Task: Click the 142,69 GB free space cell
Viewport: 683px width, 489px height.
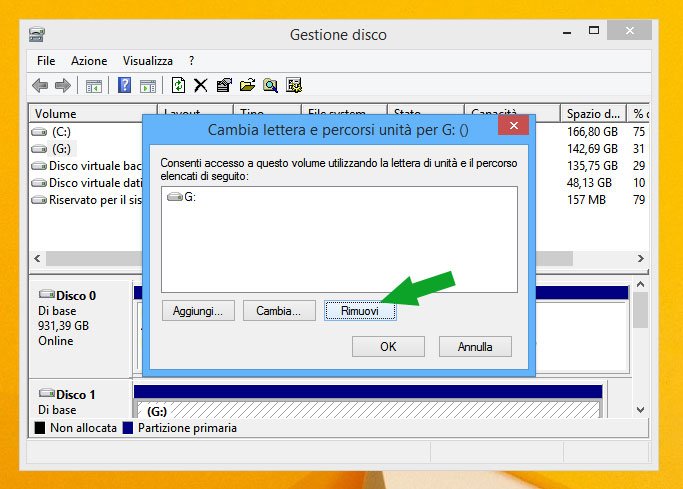Action: (592, 149)
